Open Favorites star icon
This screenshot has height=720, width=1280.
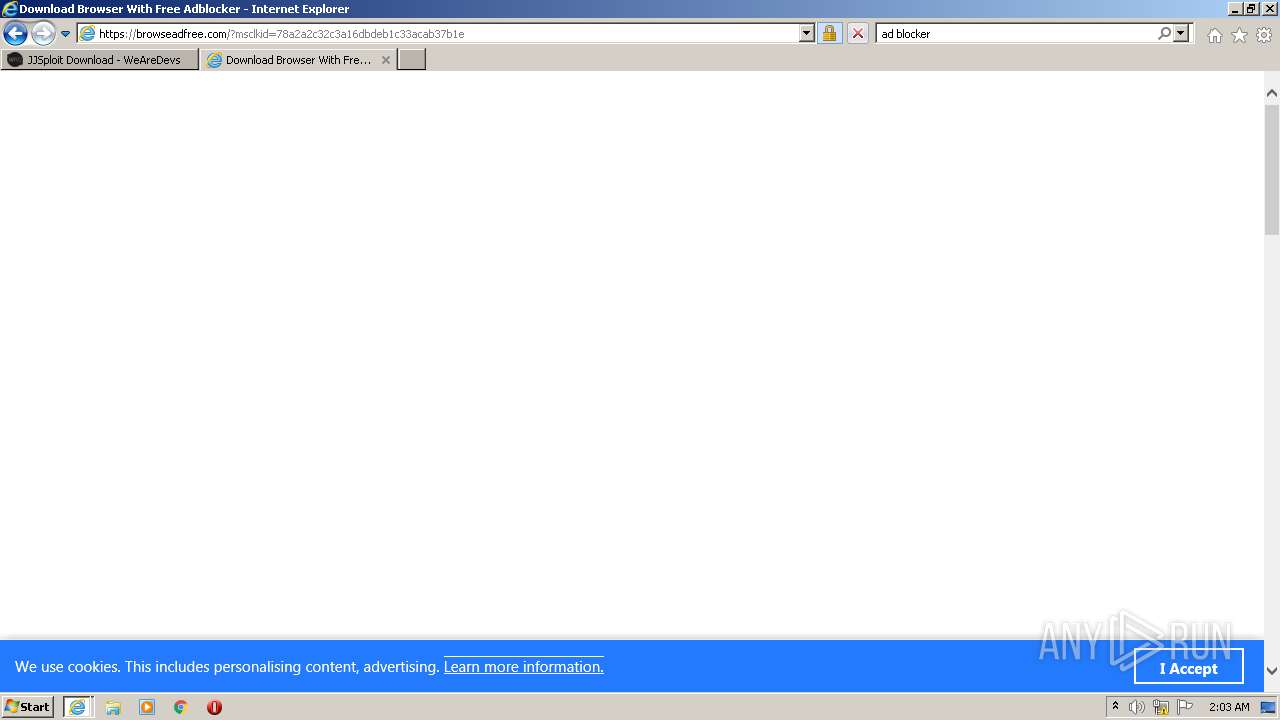tap(1239, 35)
